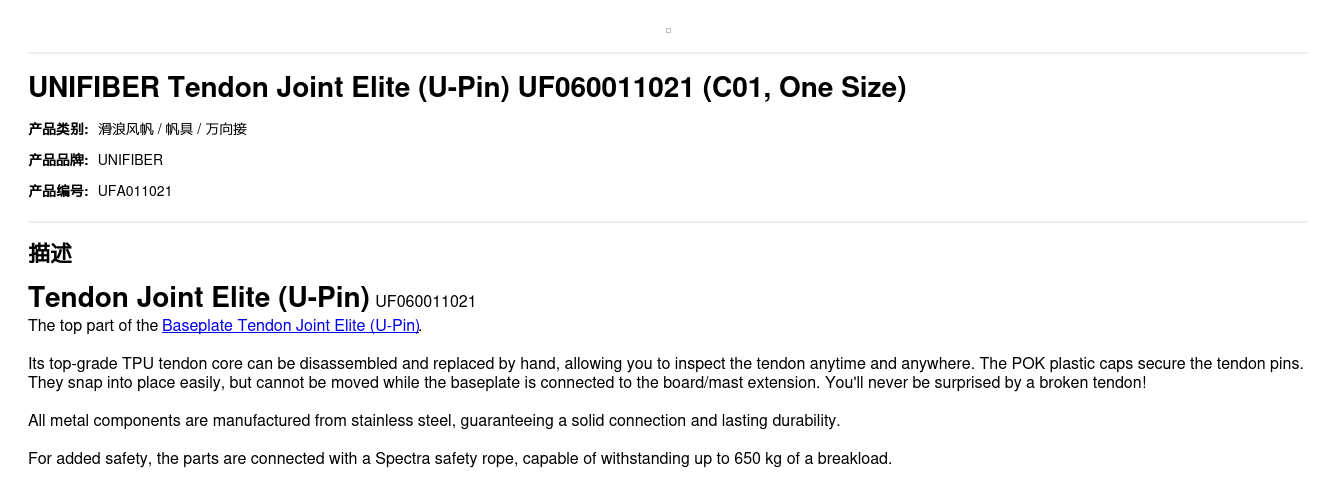The width and height of the screenshot is (1328, 498).
Task: Click the paragraph about the Spectra safety rope
Action: (x=460, y=459)
